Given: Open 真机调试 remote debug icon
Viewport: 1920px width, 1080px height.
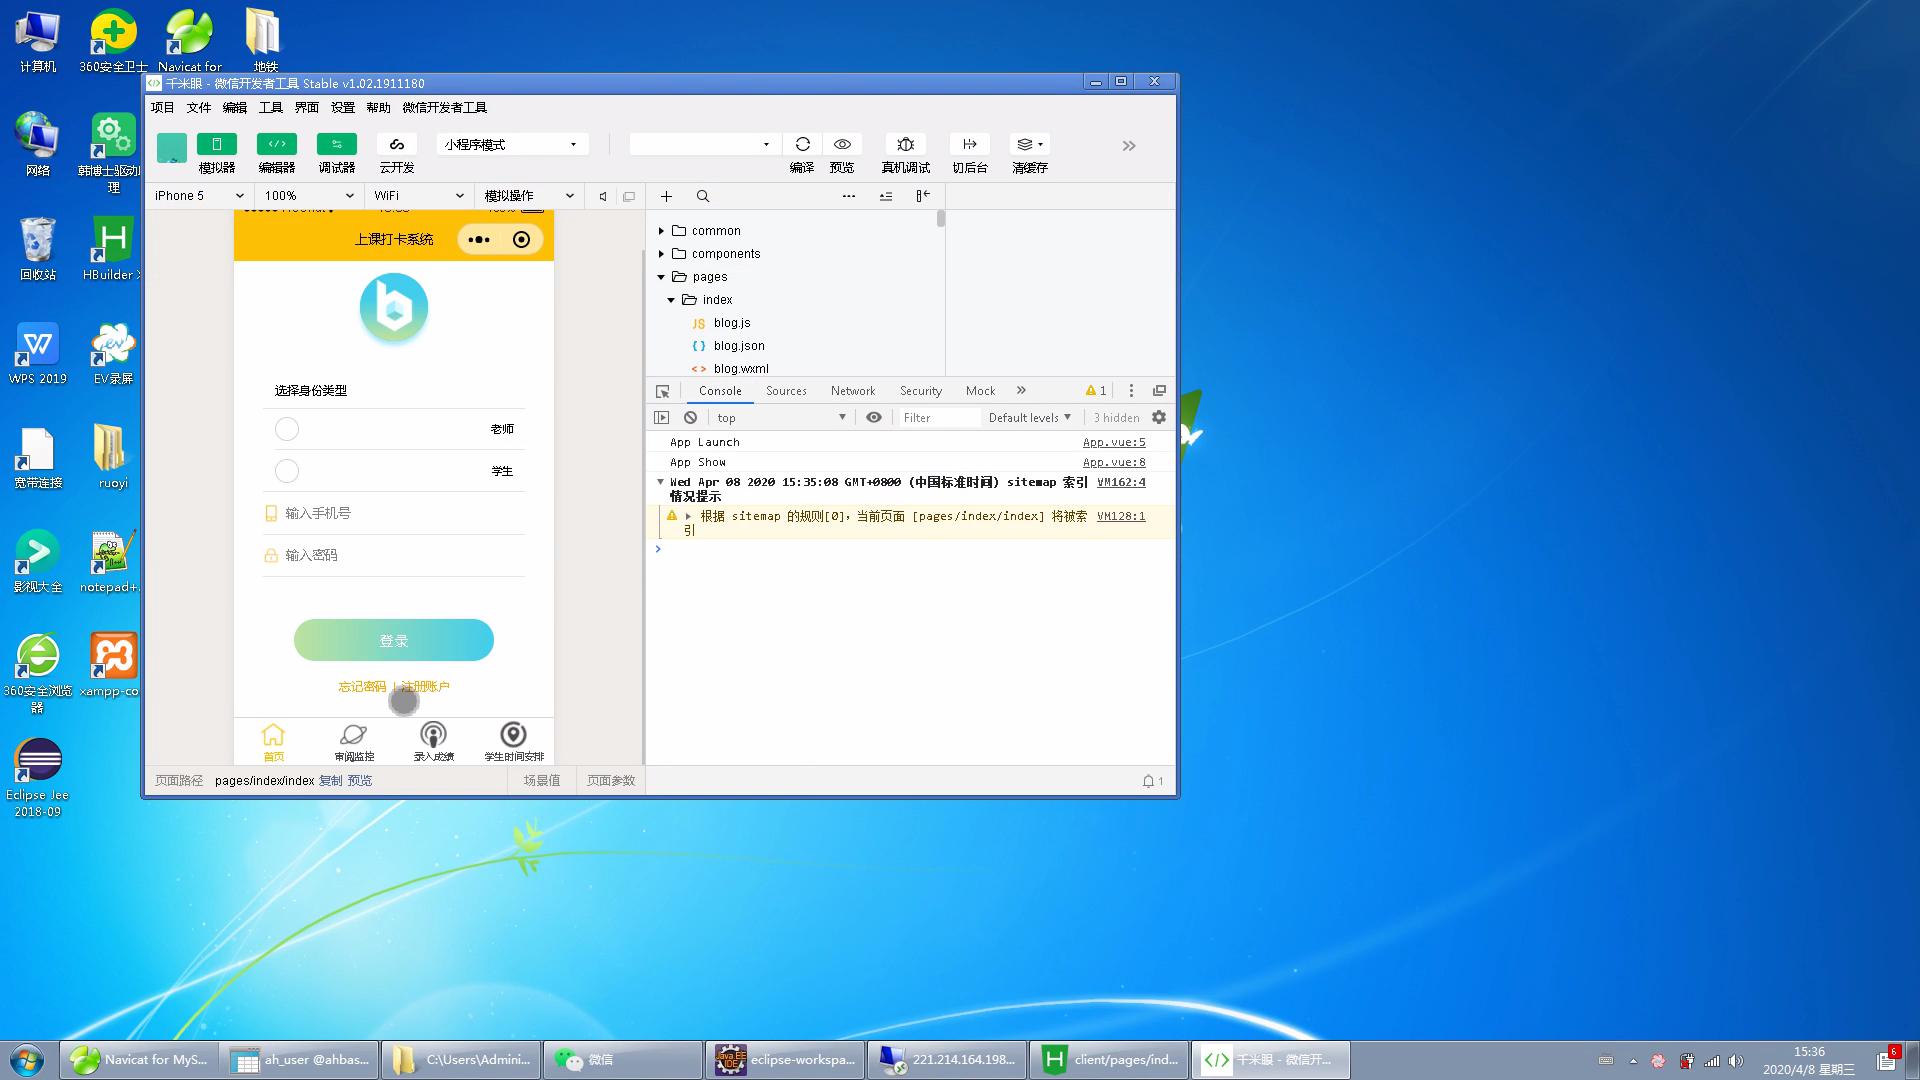Looking at the screenshot, I should click(x=905, y=144).
